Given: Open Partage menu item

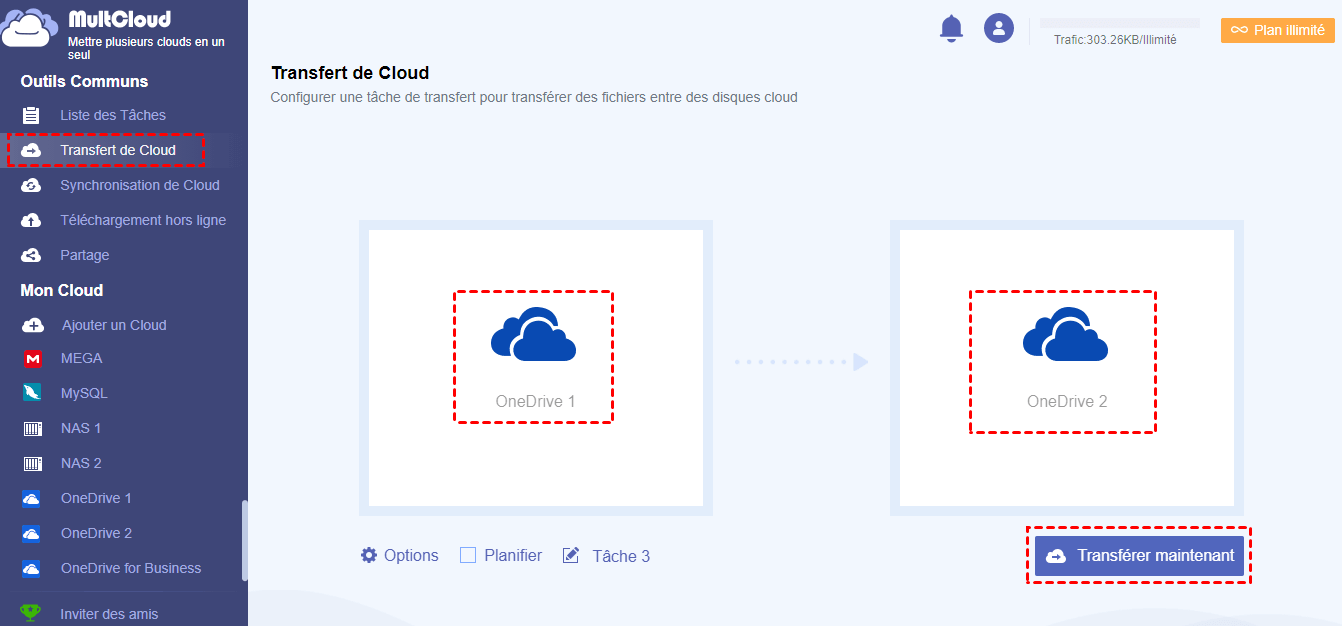Looking at the screenshot, I should click(x=85, y=255).
